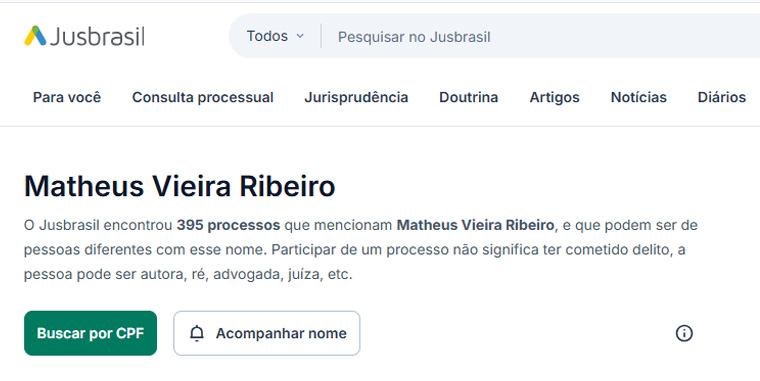The width and height of the screenshot is (760, 381).
Task: Click the Jusbrasil colored logo icon
Action: 35,36
